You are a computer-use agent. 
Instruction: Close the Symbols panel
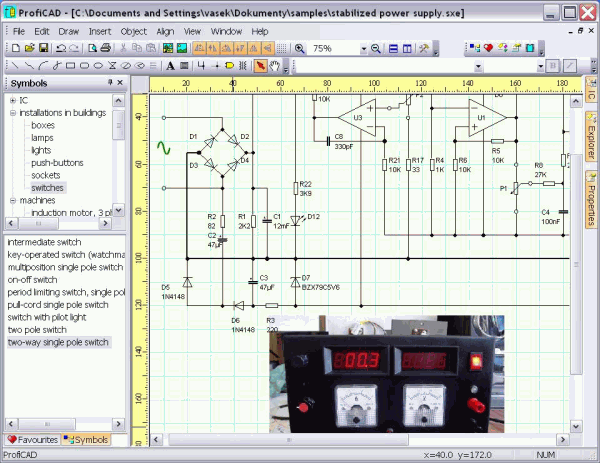coord(120,82)
